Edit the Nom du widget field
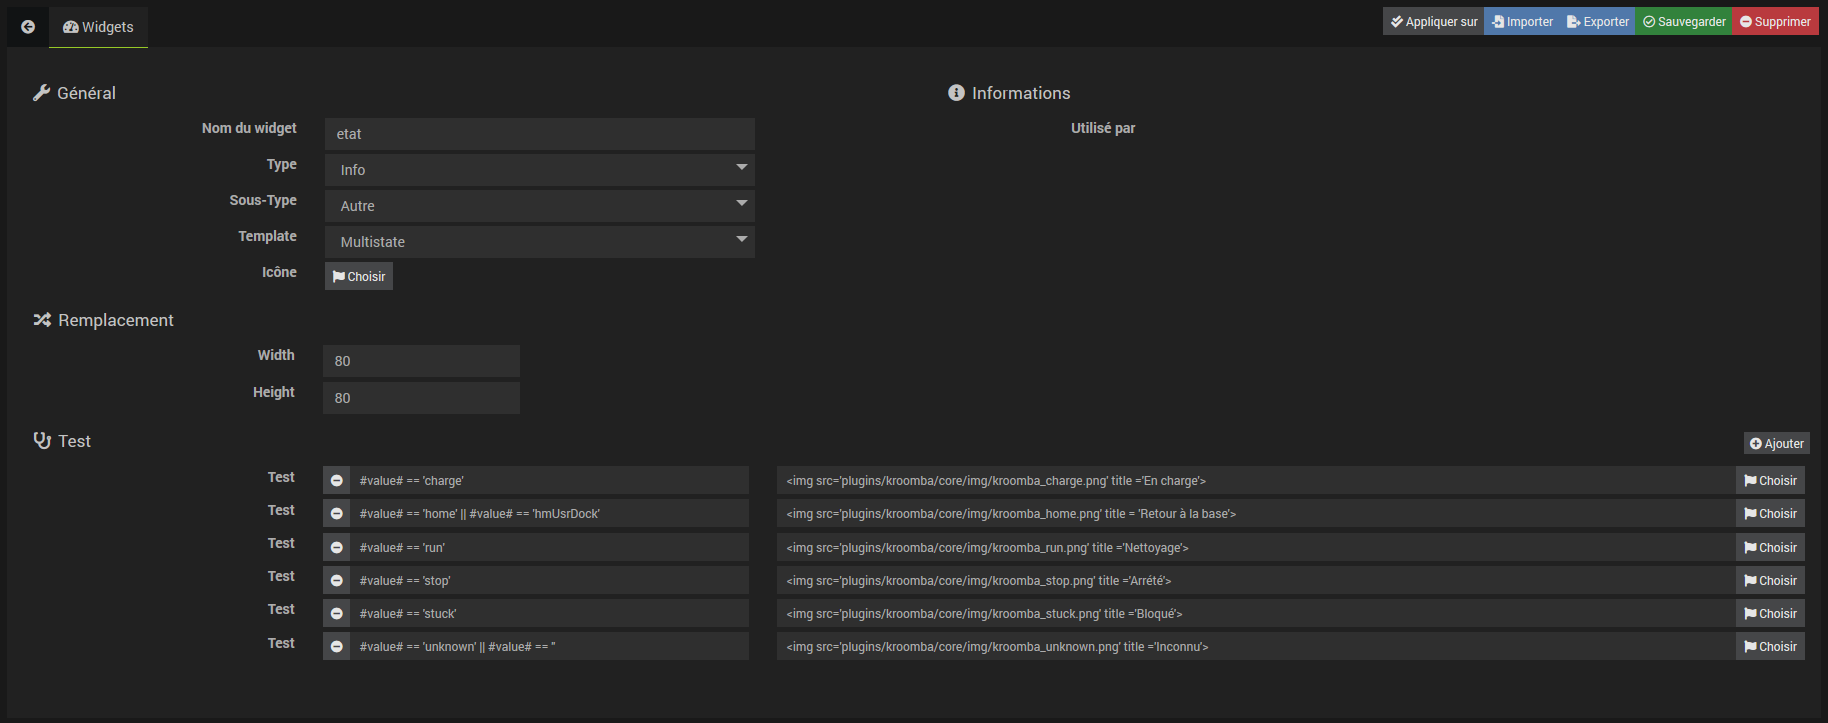Screen dimensions: 1828x723 point(540,134)
